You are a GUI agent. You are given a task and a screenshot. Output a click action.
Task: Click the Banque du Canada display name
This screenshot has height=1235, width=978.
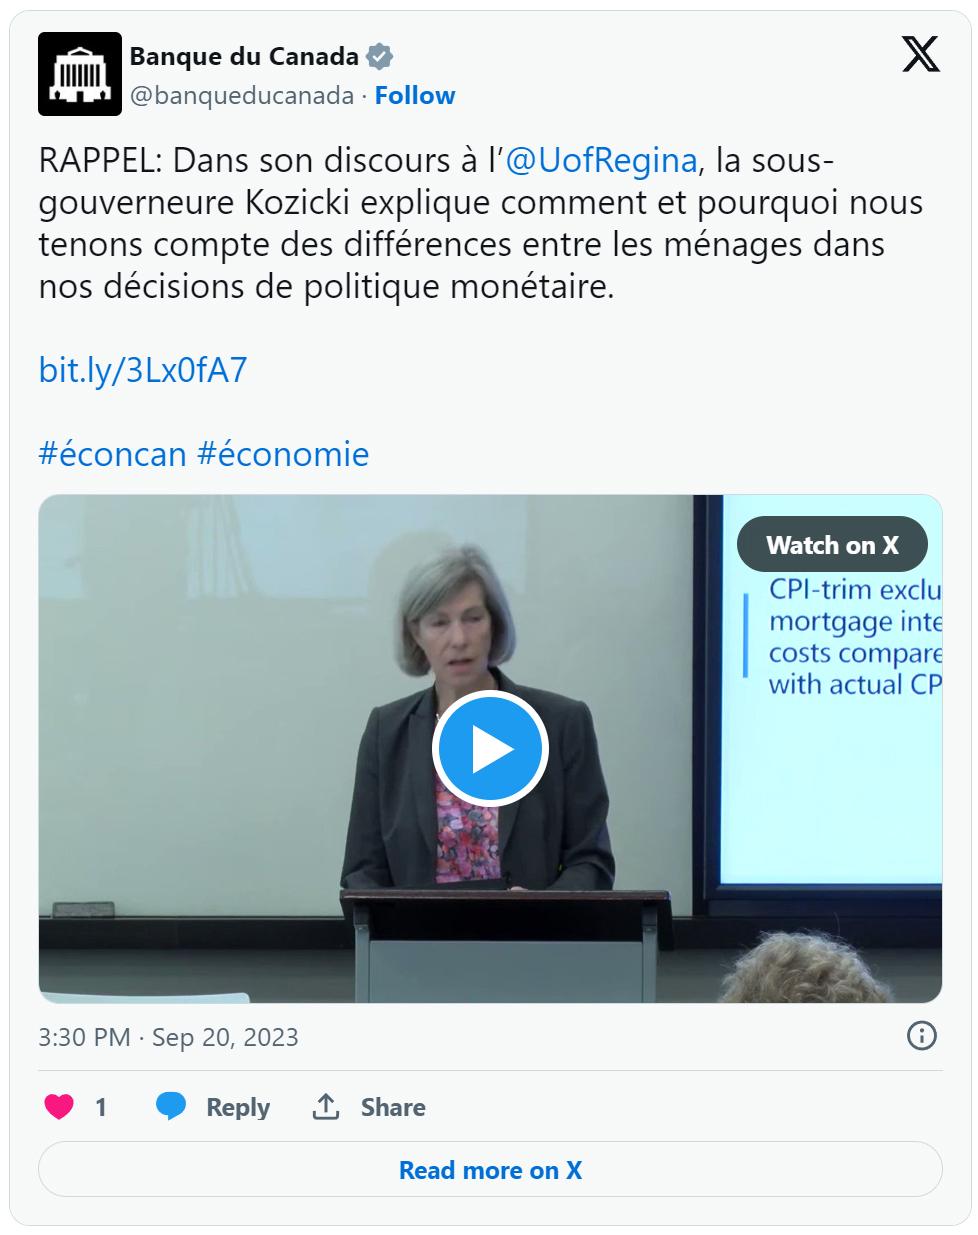244,56
